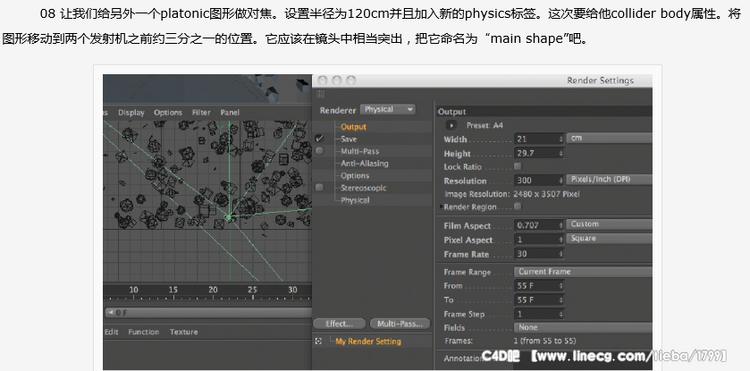Toggle the Multi-Pass checkbox
The image size is (750, 371).
point(319,151)
